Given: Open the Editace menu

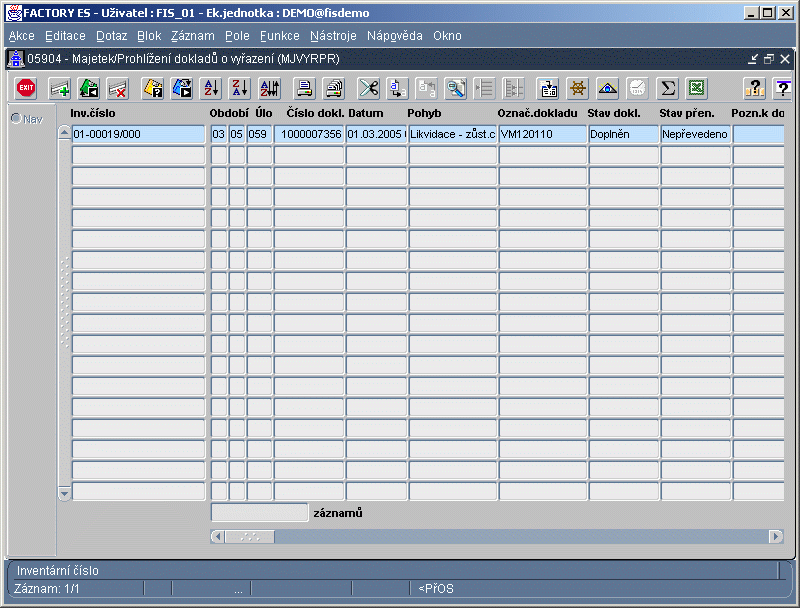Looking at the screenshot, I should (x=65, y=36).
